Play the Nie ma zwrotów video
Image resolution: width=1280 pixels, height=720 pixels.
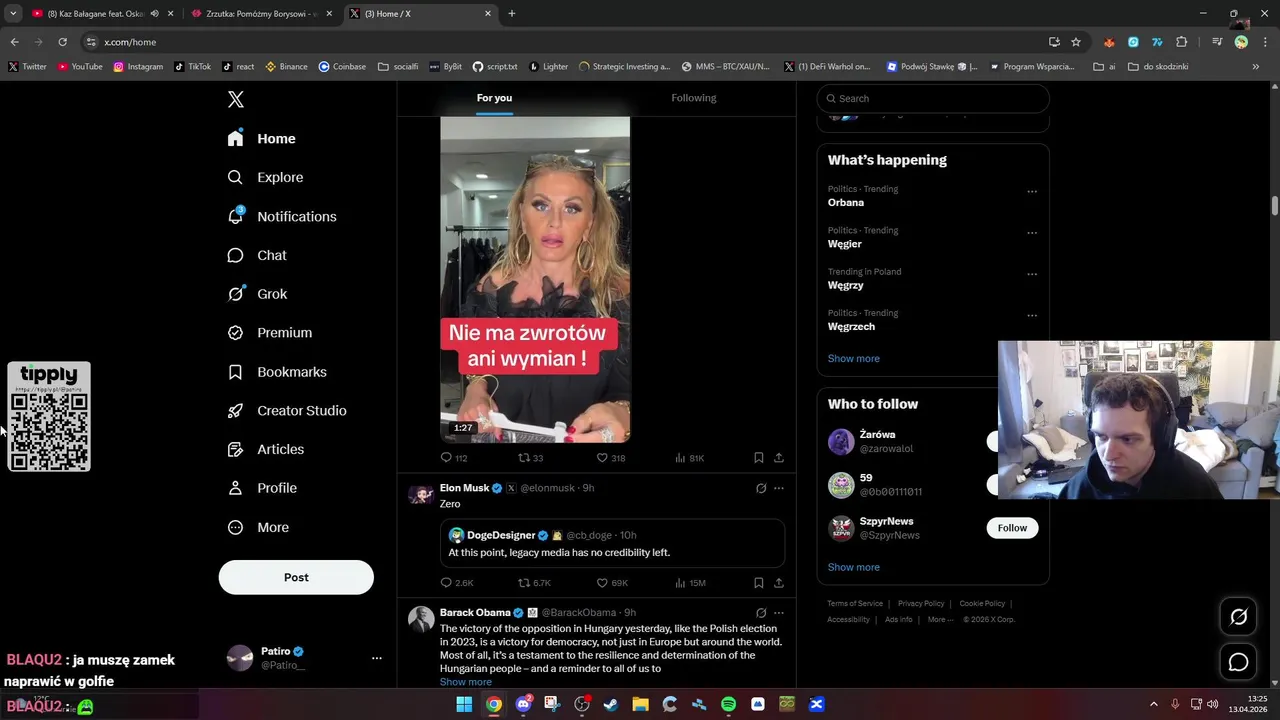pyautogui.click(x=535, y=279)
